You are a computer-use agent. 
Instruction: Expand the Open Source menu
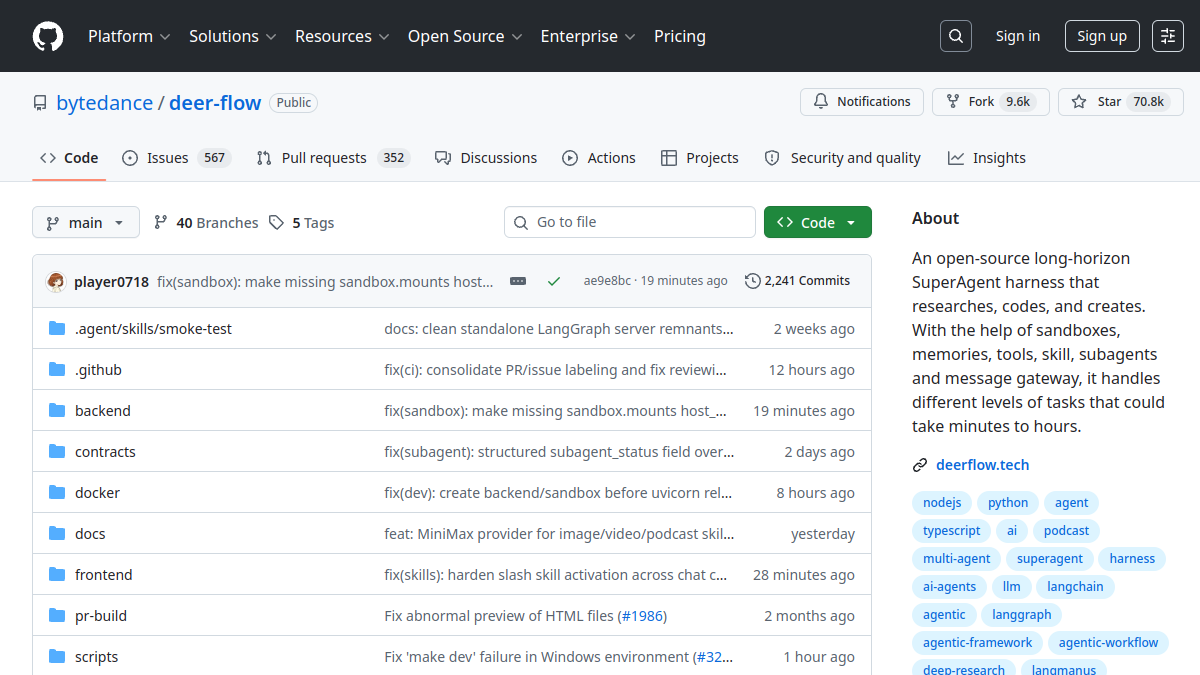[465, 36]
